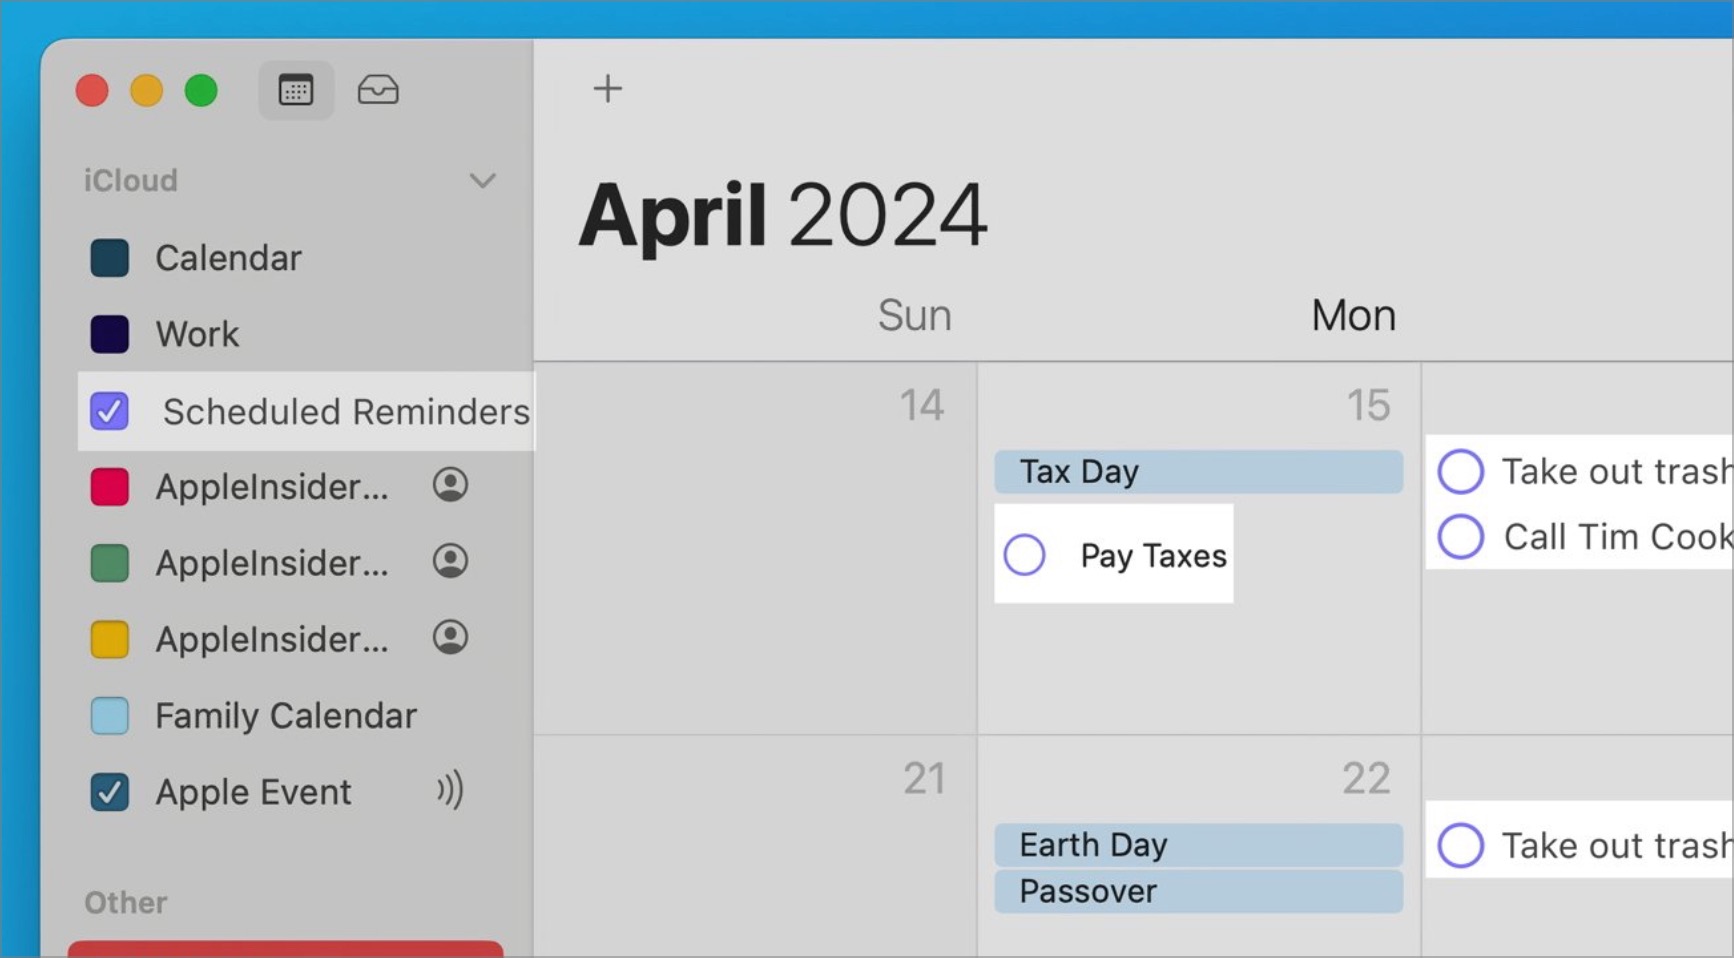Collapse the iCloud section chevron
Image resolution: width=1734 pixels, height=958 pixels.
tap(483, 181)
